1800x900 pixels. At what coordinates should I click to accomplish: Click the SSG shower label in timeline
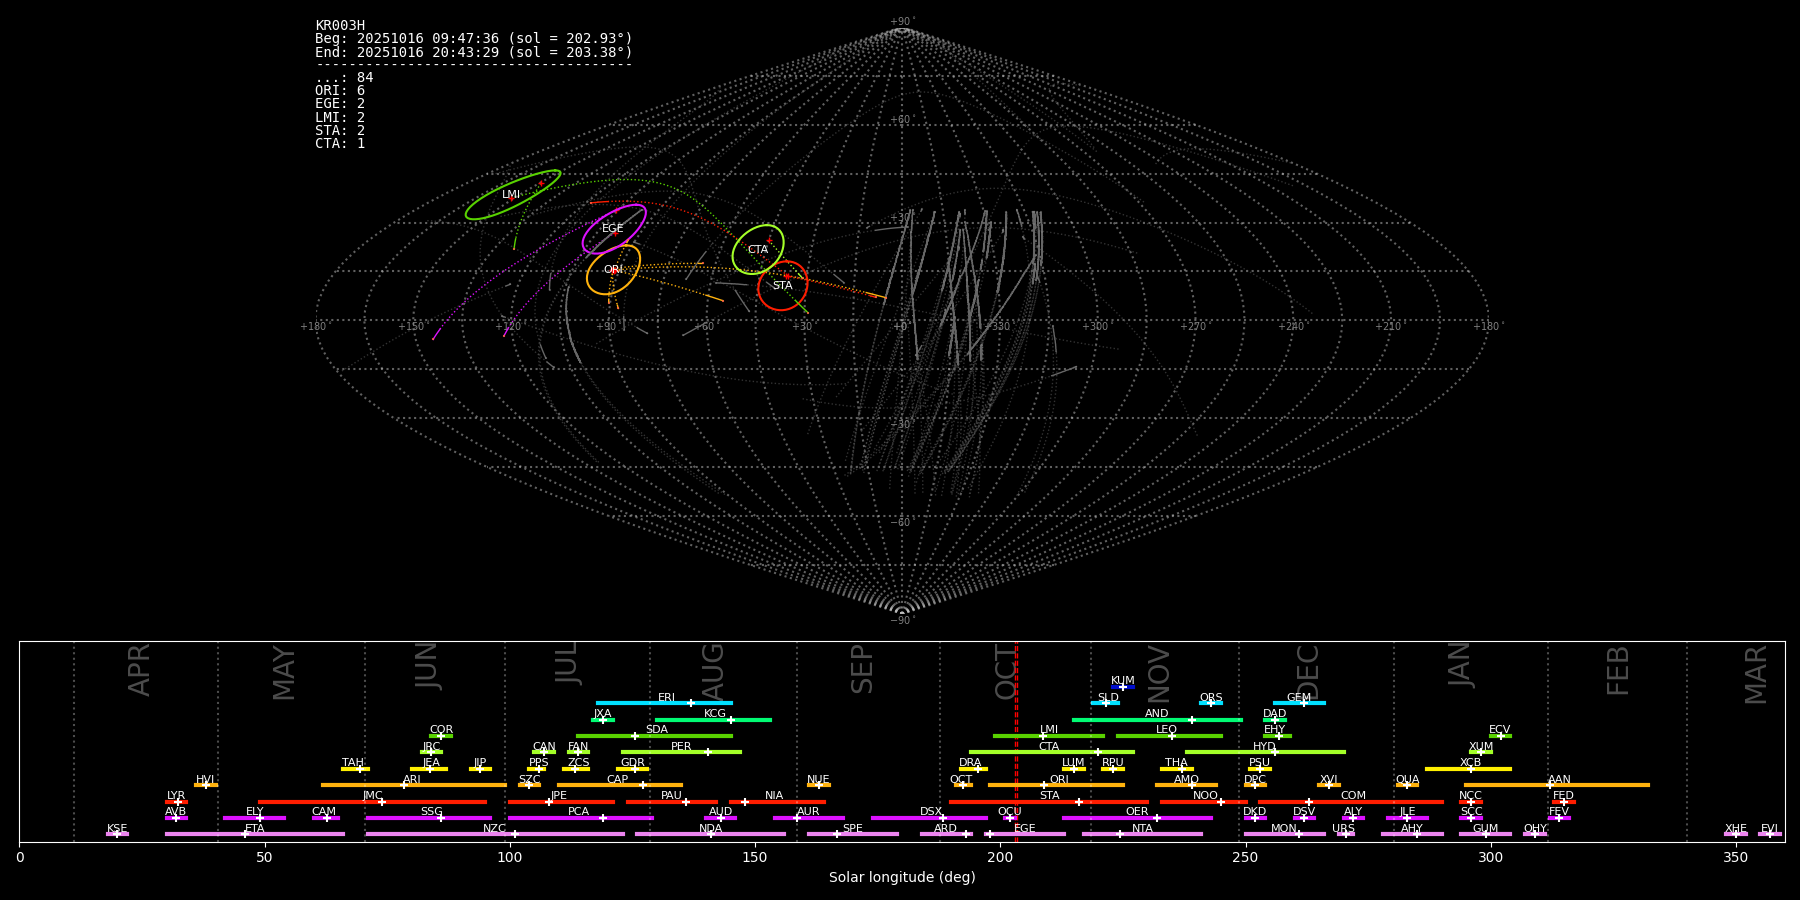(431, 812)
